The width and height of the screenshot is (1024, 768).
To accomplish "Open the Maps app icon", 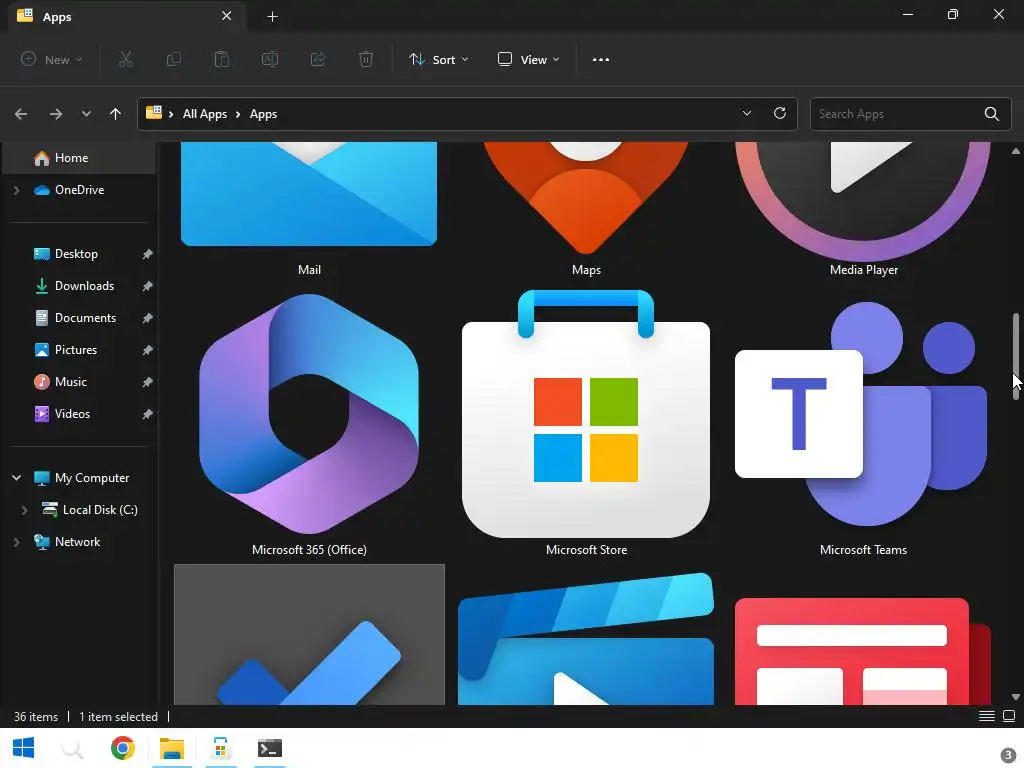I will coord(586,197).
